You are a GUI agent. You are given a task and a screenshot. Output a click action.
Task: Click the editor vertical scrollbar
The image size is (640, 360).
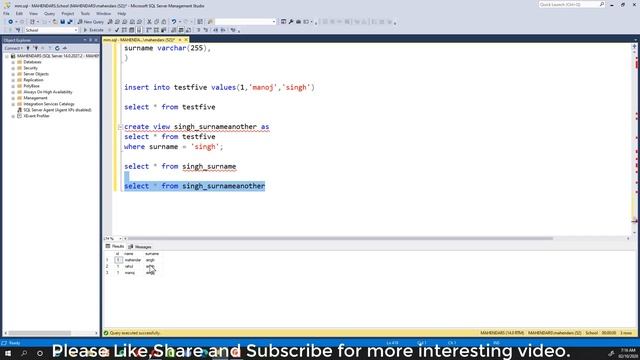pyautogui.click(x=634, y=139)
